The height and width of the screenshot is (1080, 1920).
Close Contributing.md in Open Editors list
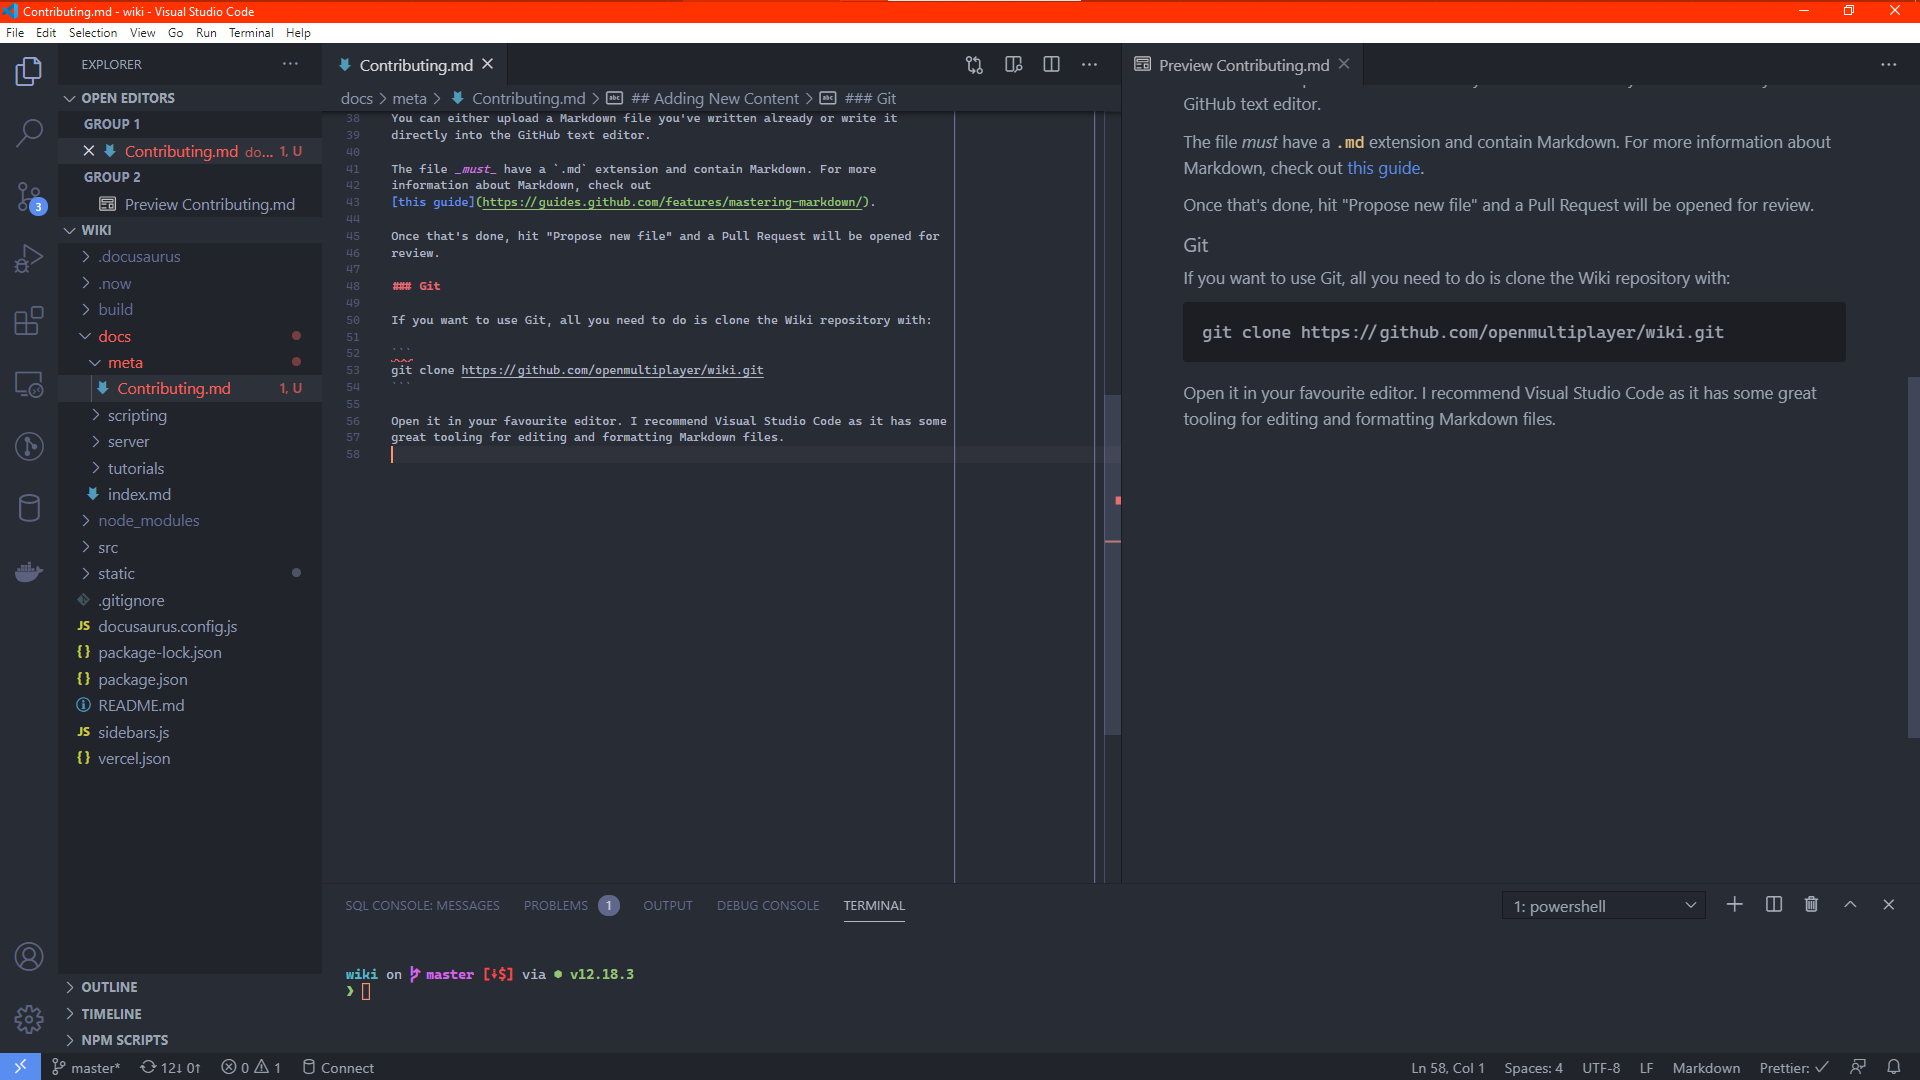point(89,151)
